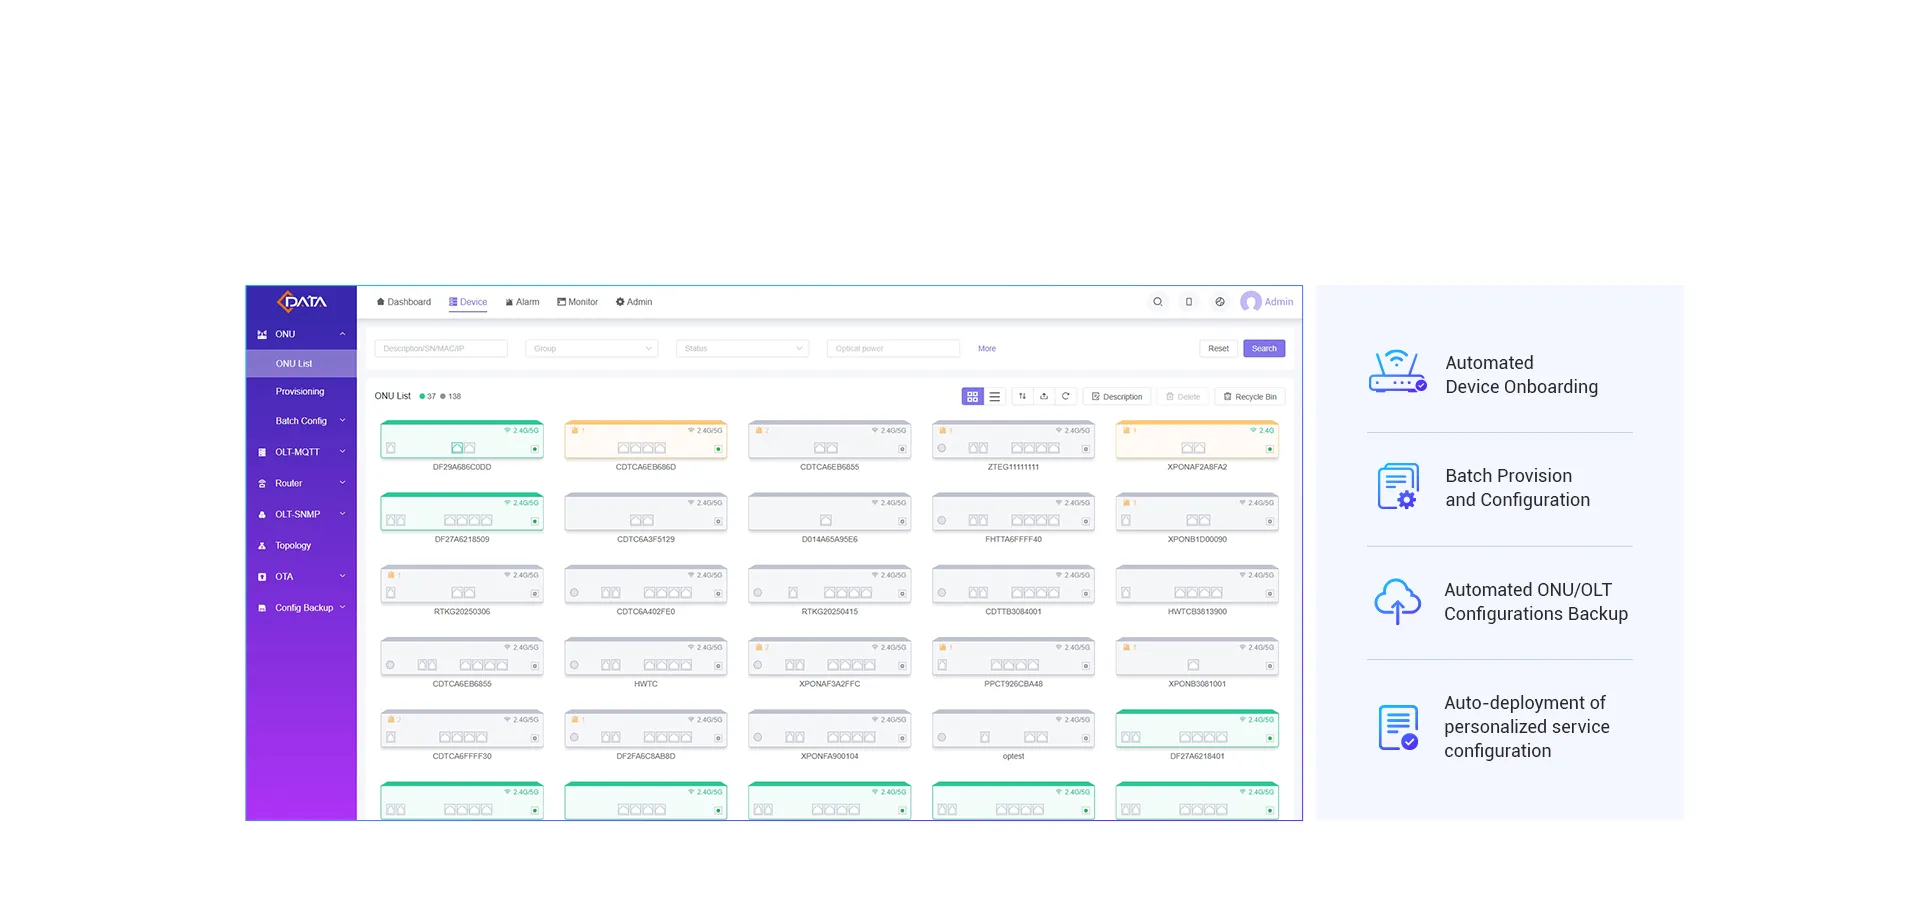Click the C-DATA logo
Screen dimensions: 1920x900
click(x=301, y=302)
